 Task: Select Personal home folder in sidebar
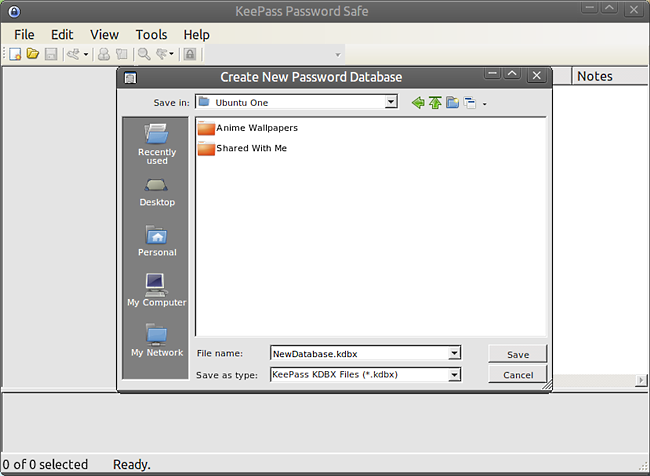click(x=157, y=241)
